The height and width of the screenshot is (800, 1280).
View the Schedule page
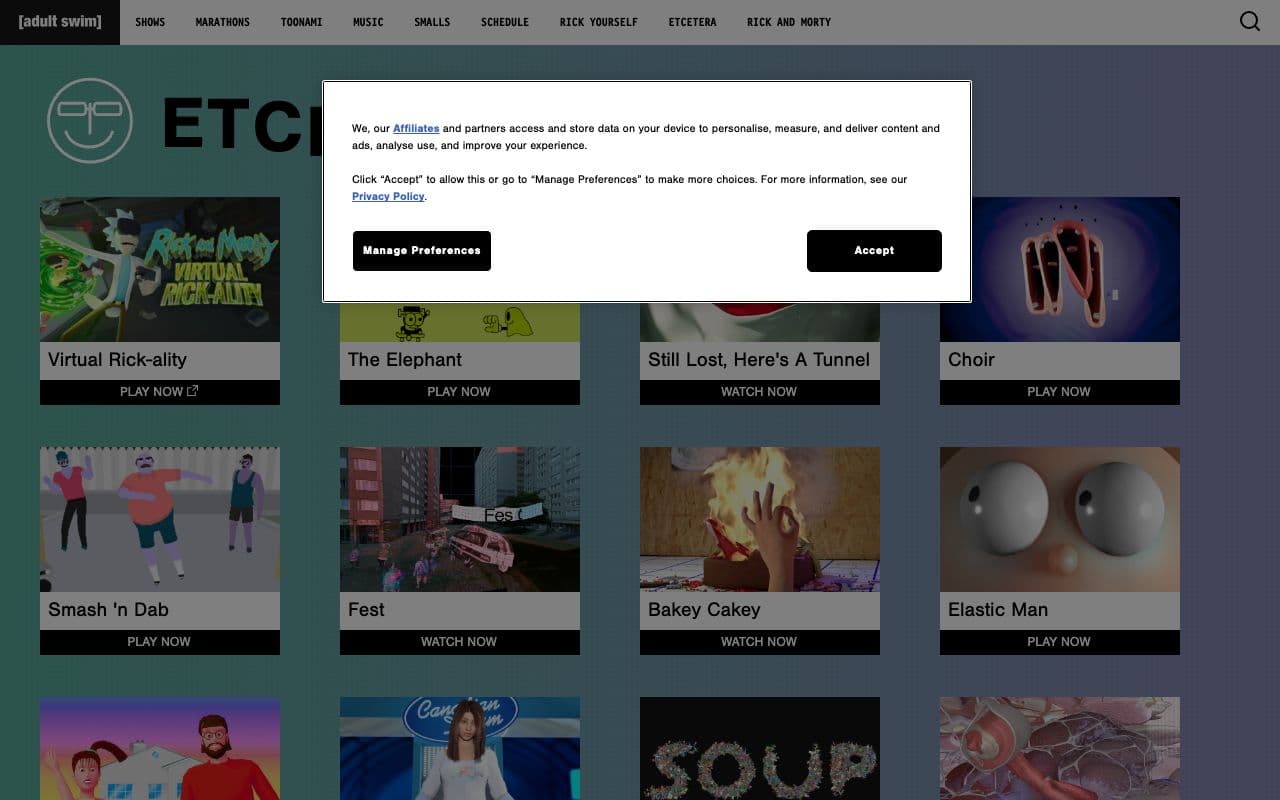(x=505, y=22)
